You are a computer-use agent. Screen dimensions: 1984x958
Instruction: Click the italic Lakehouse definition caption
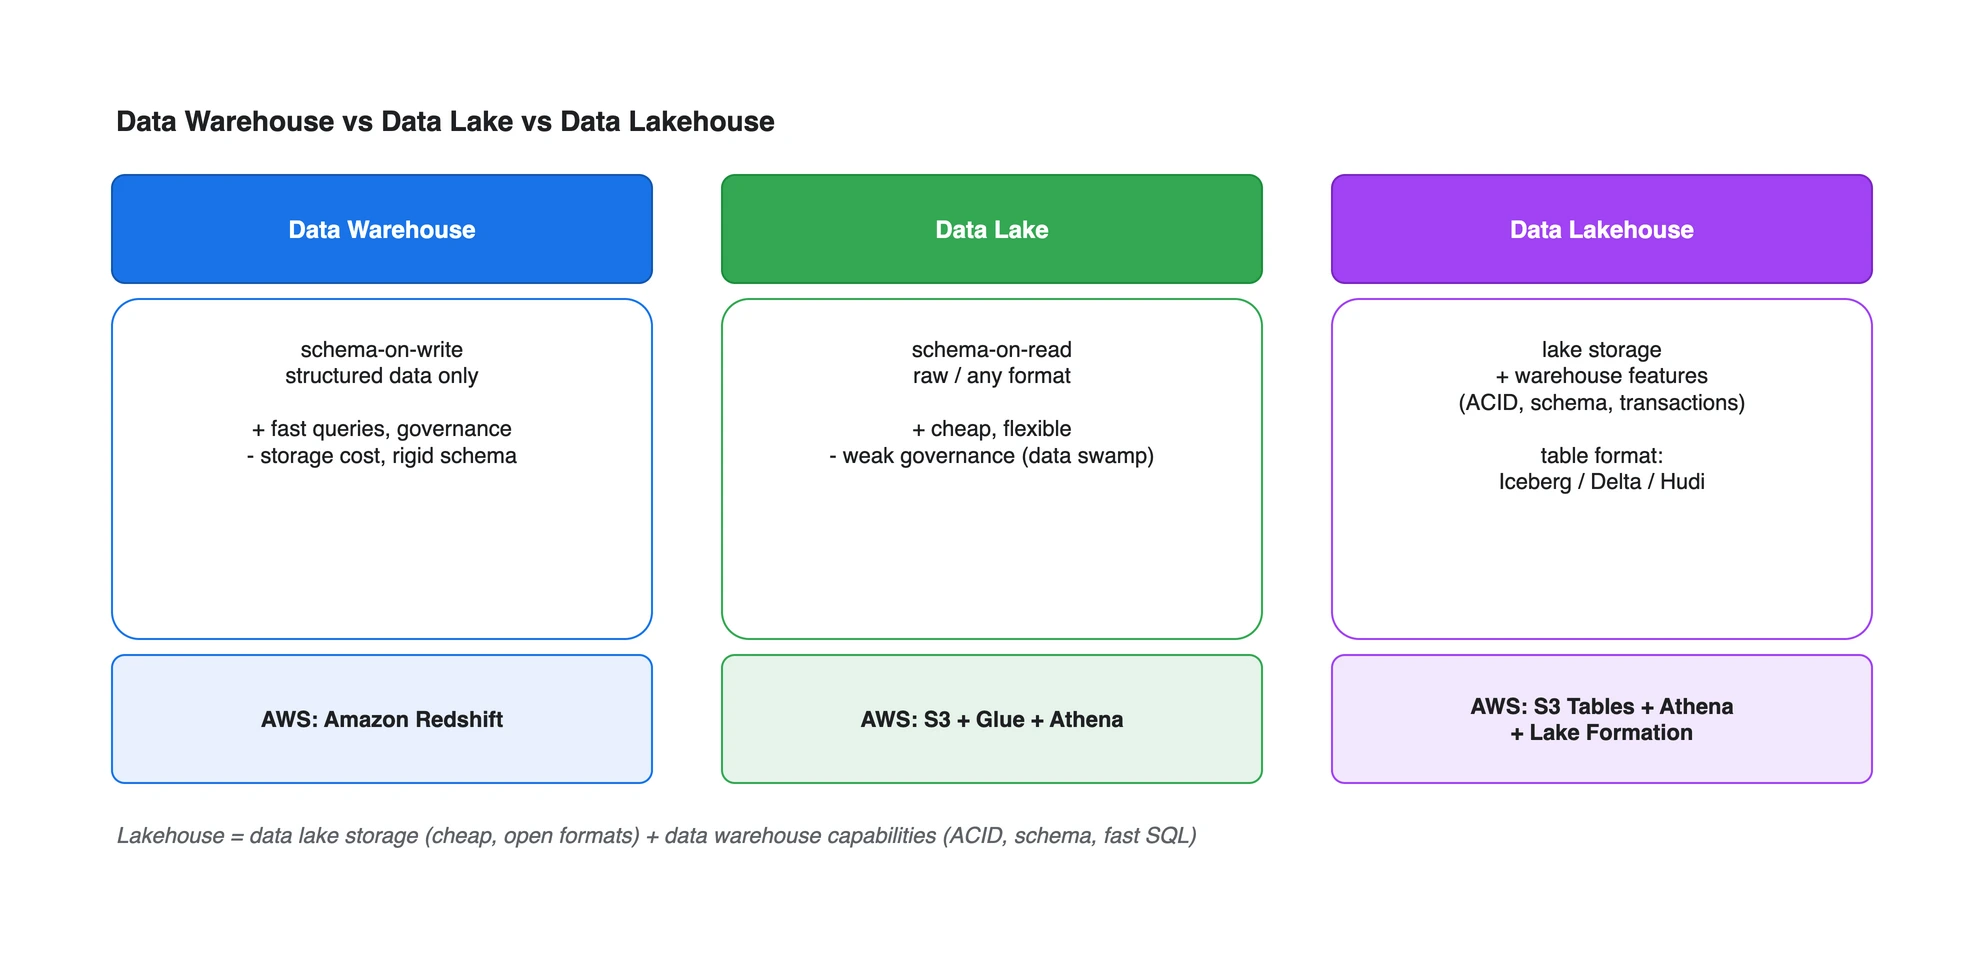(x=657, y=836)
